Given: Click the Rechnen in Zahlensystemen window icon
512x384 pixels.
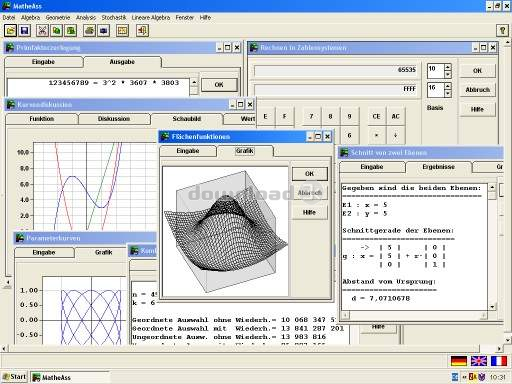Looking at the screenshot, I should pos(254,48).
